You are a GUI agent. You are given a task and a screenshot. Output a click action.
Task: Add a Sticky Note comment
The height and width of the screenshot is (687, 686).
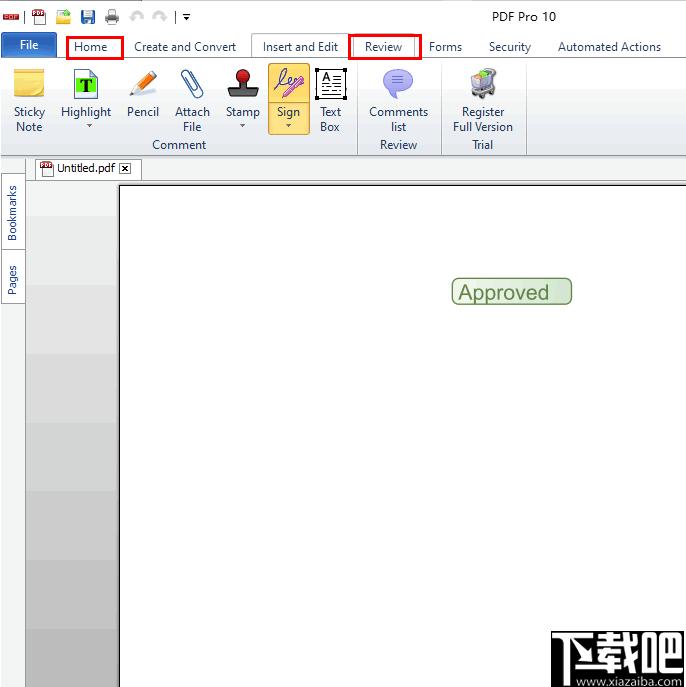coord(29,100)
